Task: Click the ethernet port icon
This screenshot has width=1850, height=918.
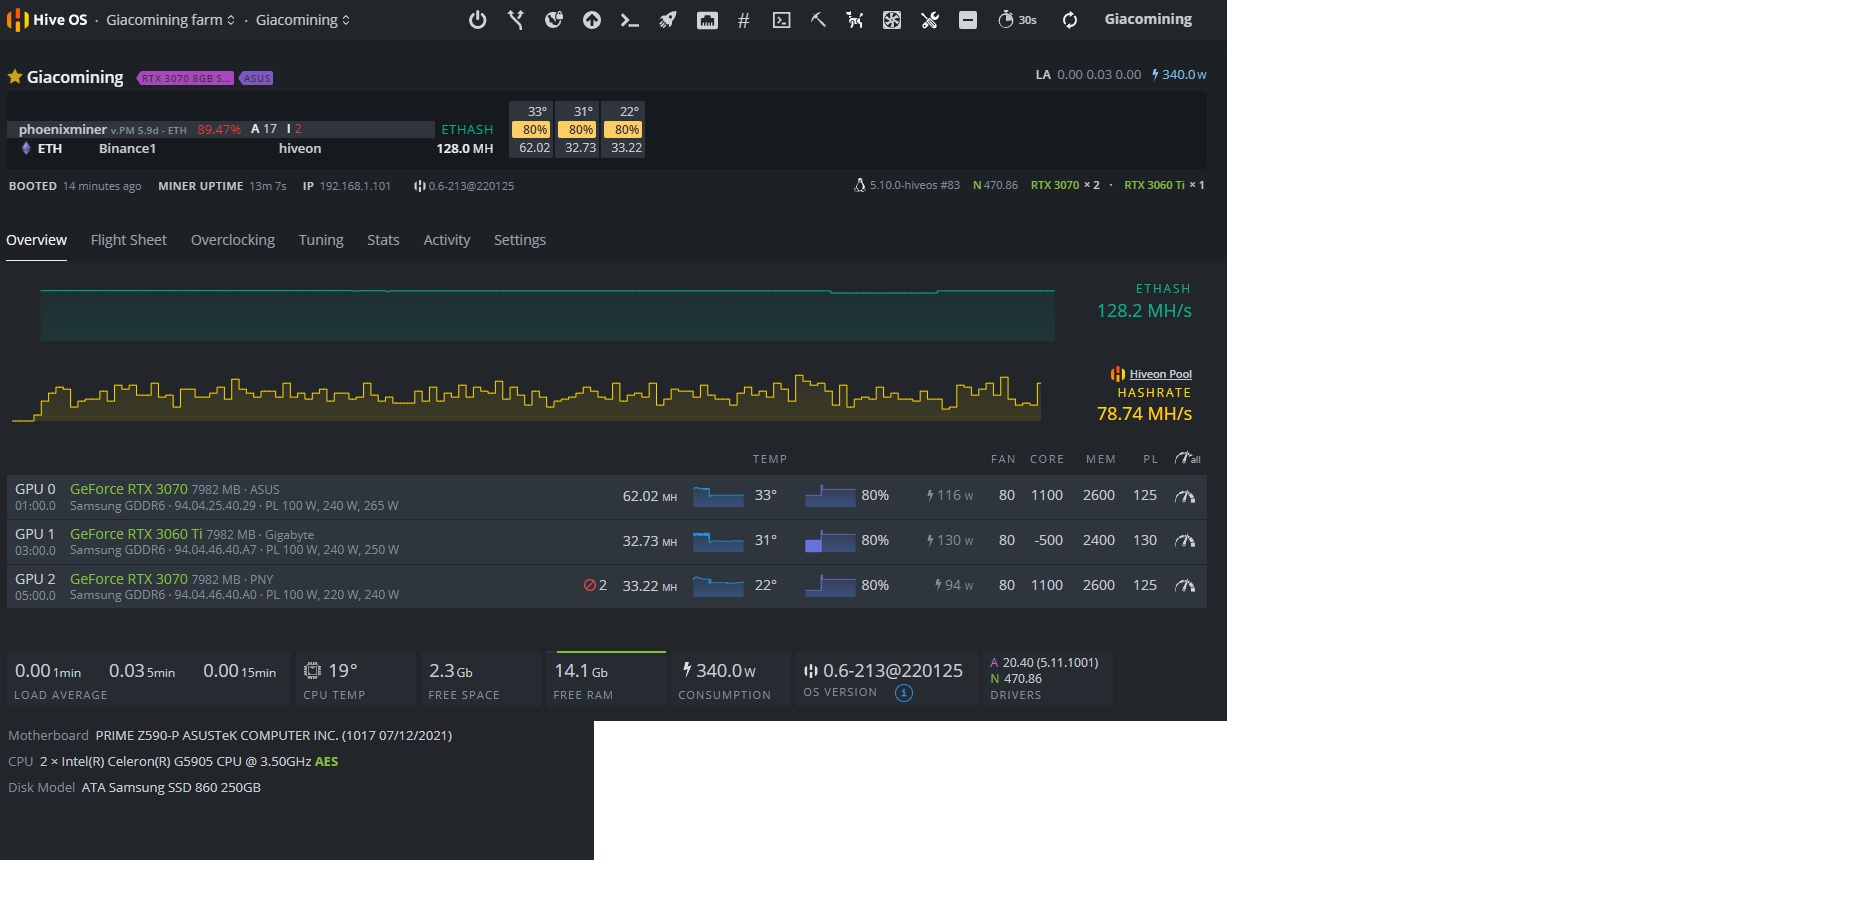Action: [707, 20]
